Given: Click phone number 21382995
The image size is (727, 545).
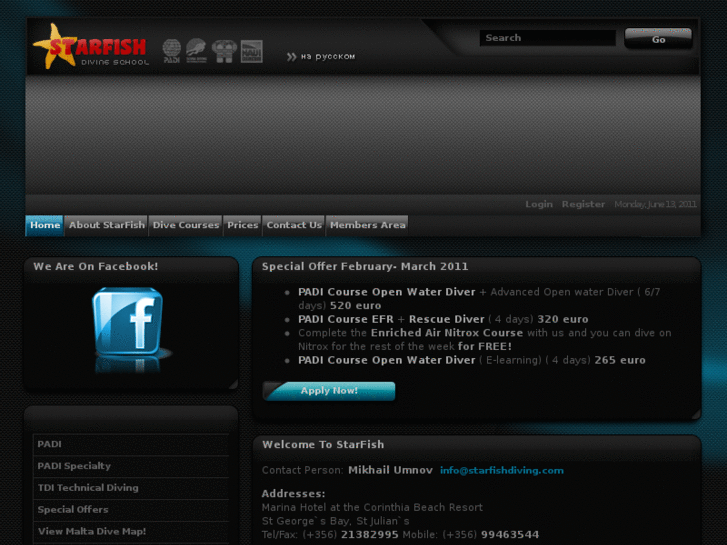Looking at the screenshot, I should [x=370, y=535].
